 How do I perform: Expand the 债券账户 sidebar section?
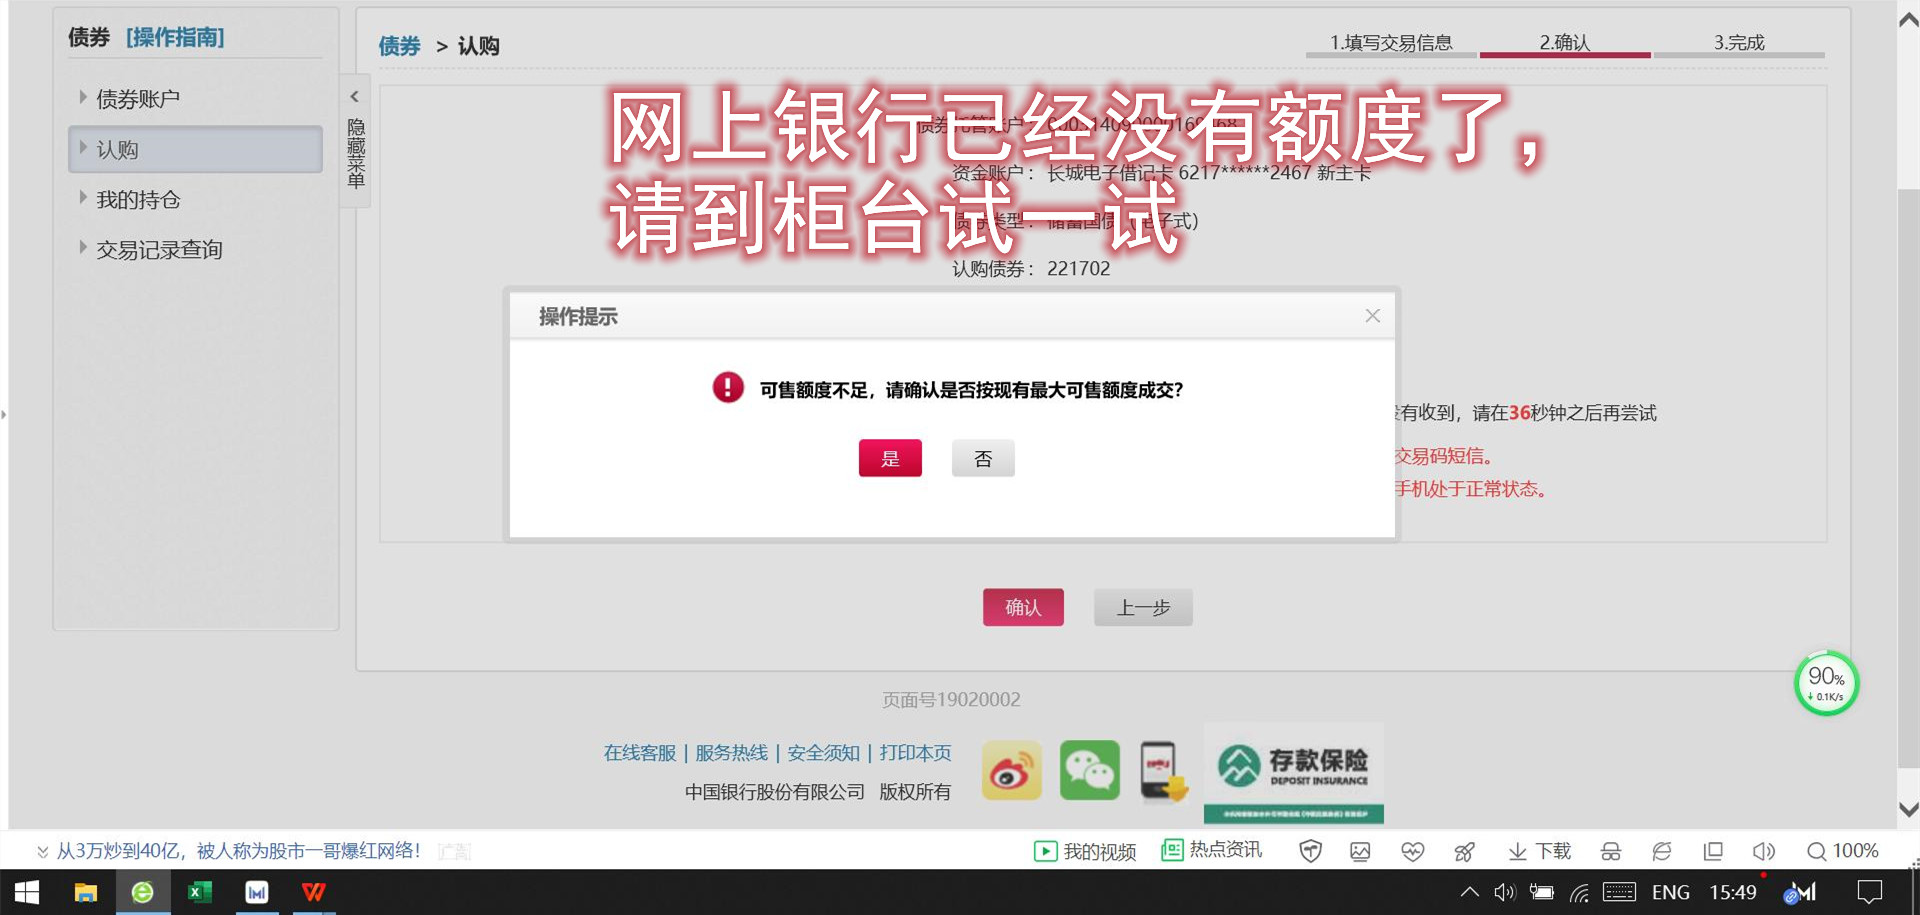(138, 97)
